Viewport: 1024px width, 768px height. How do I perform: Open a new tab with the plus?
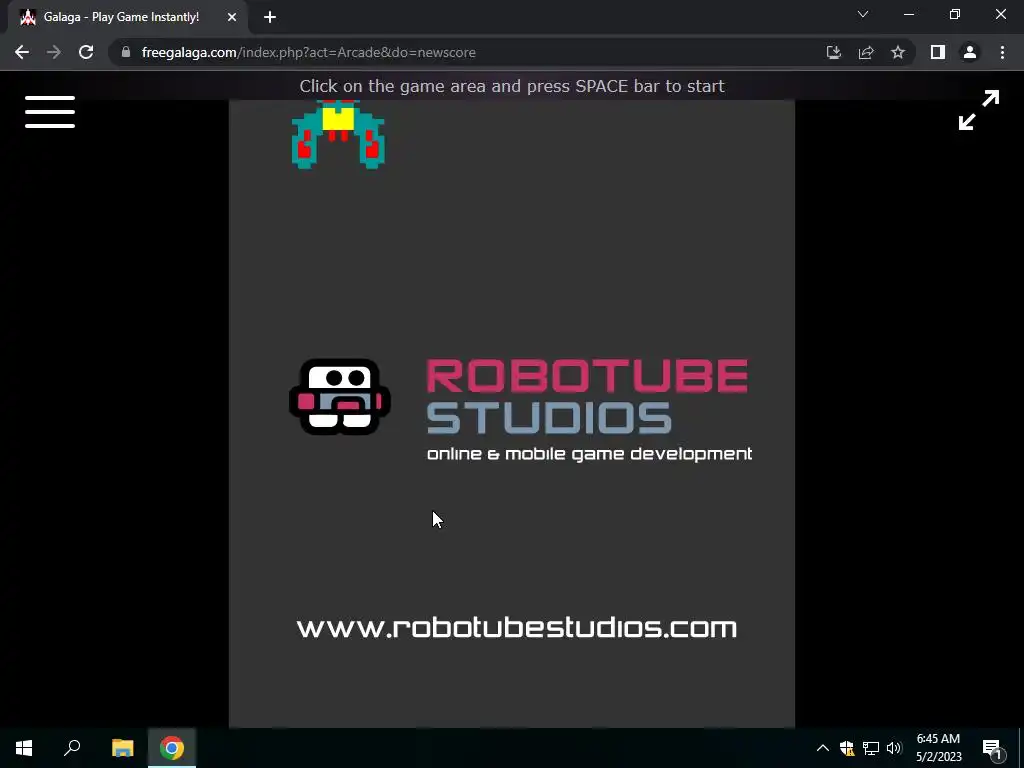tap(270, 17)
